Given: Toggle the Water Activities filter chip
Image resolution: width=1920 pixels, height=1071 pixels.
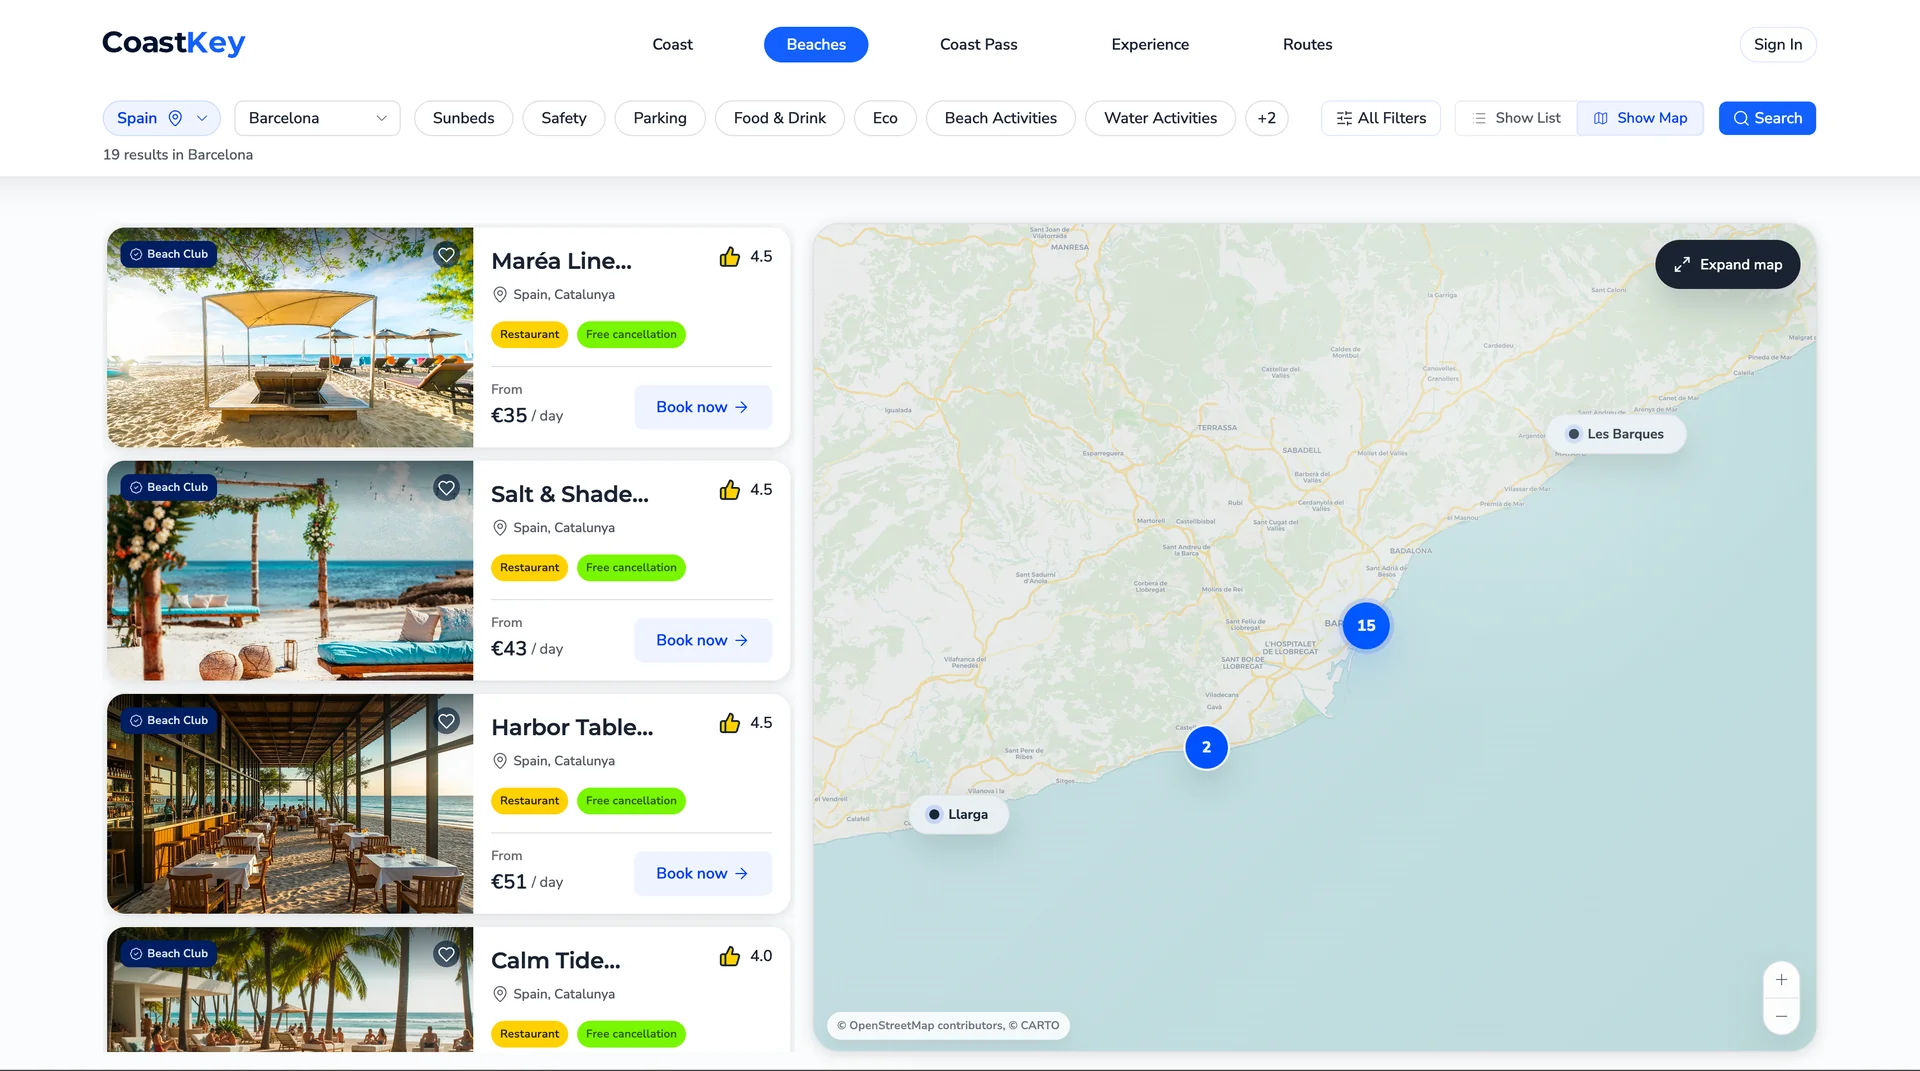Looking at the screenshot, I should tap(1160, 118).
